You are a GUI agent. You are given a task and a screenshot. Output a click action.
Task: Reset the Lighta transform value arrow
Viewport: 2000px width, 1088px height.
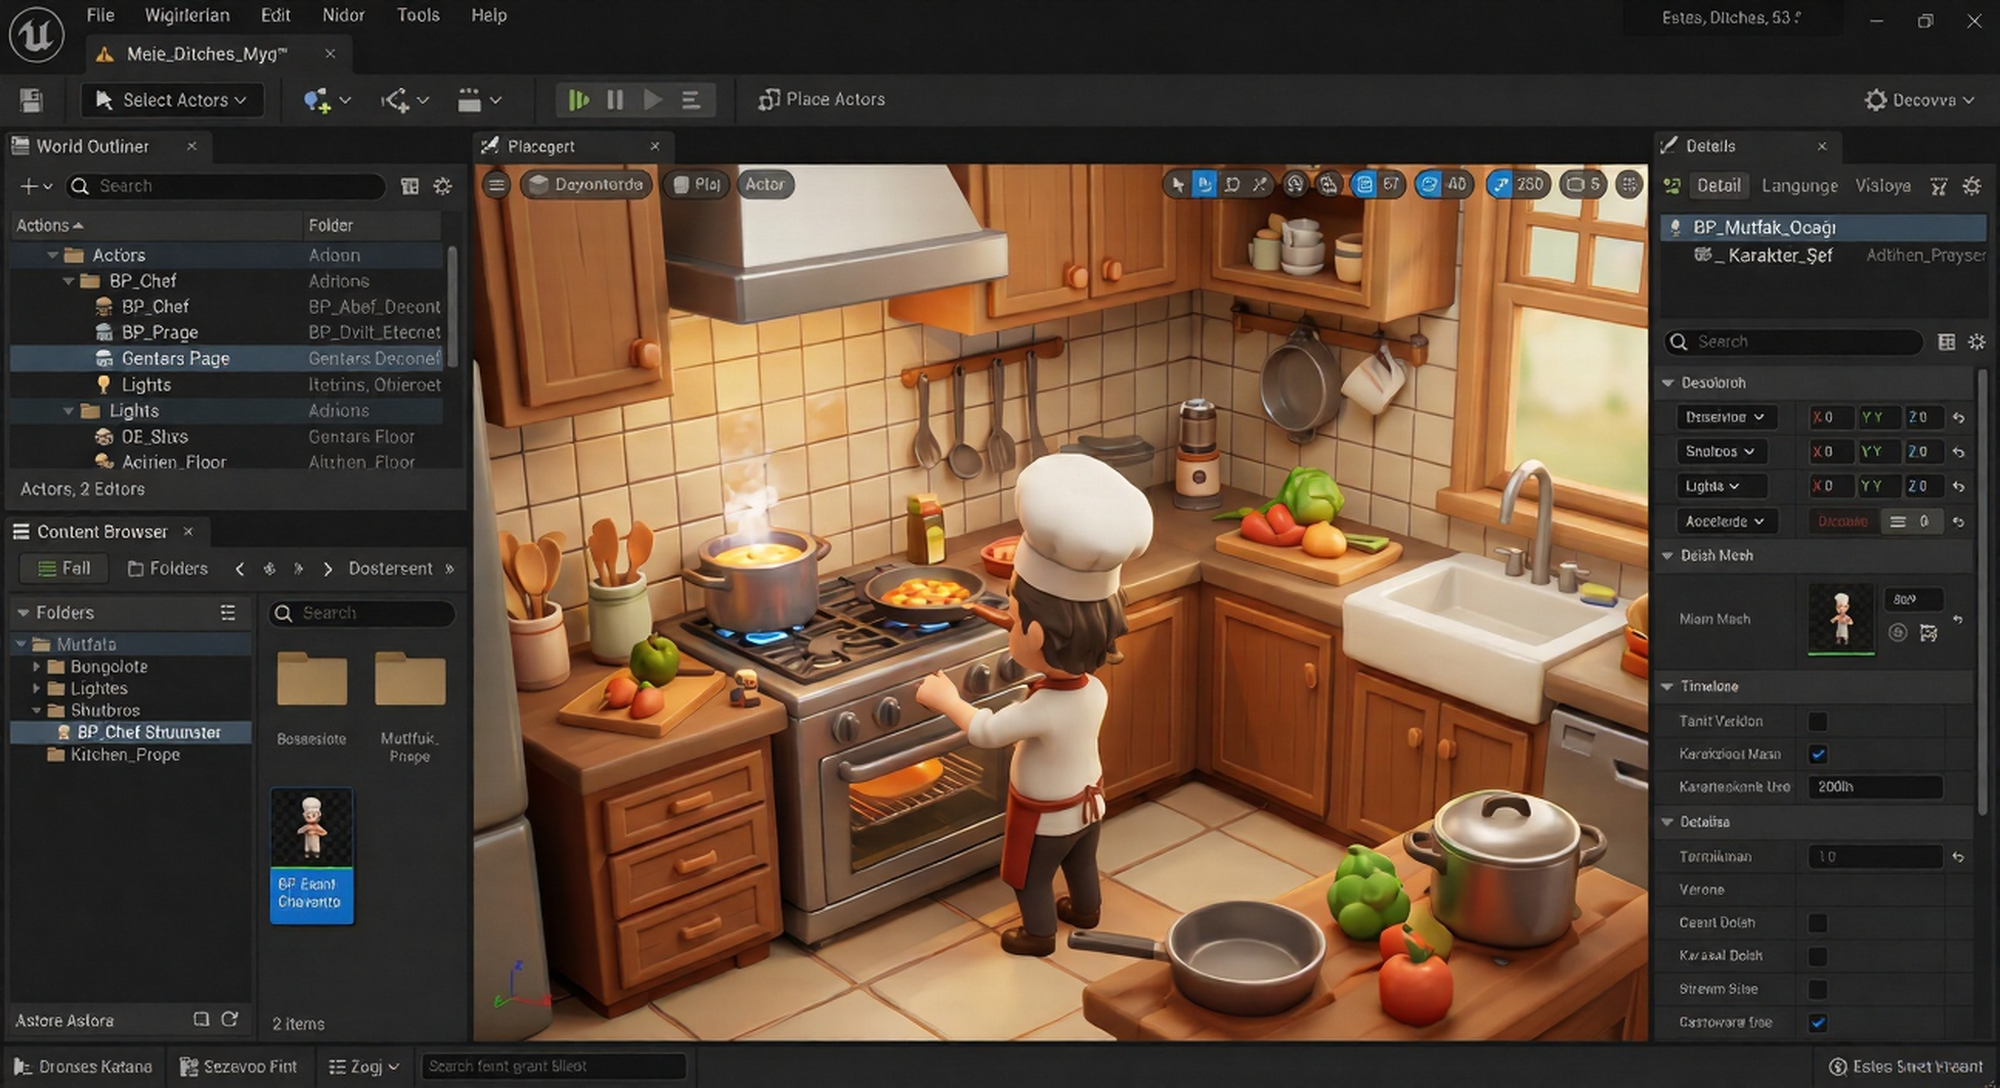click(1959, 487)
